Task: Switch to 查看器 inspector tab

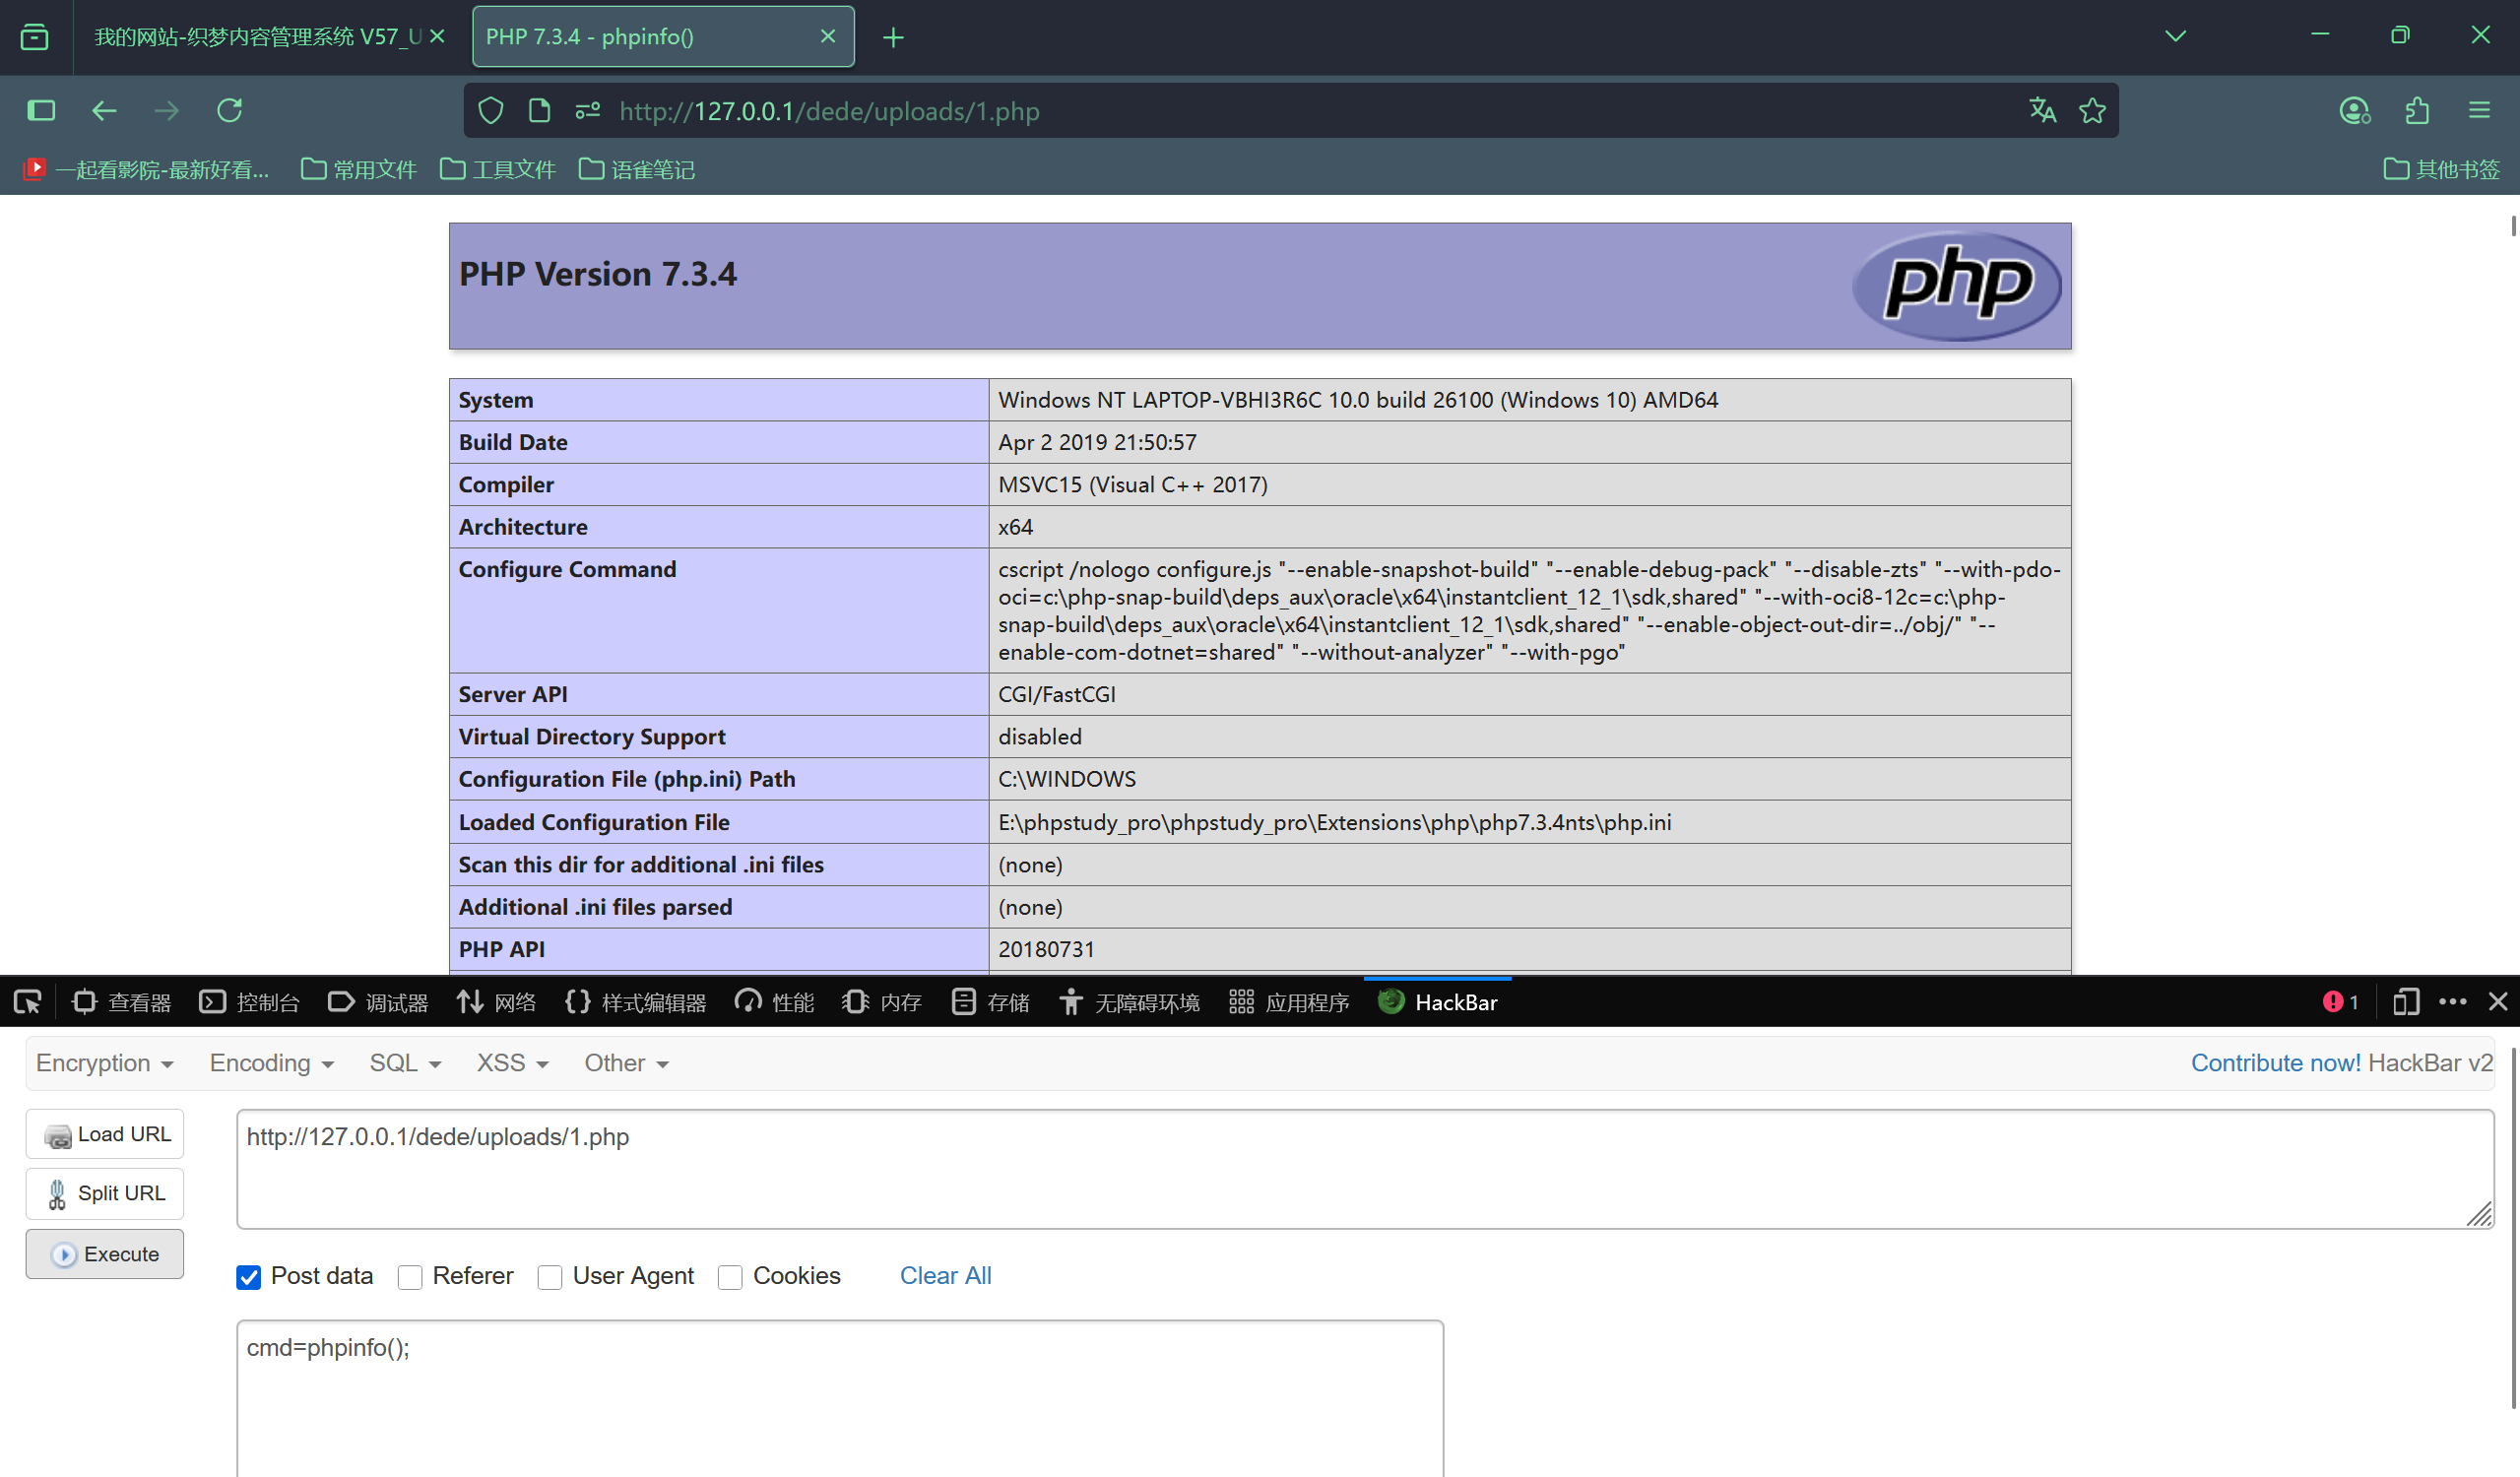Action: point(122,1002)
